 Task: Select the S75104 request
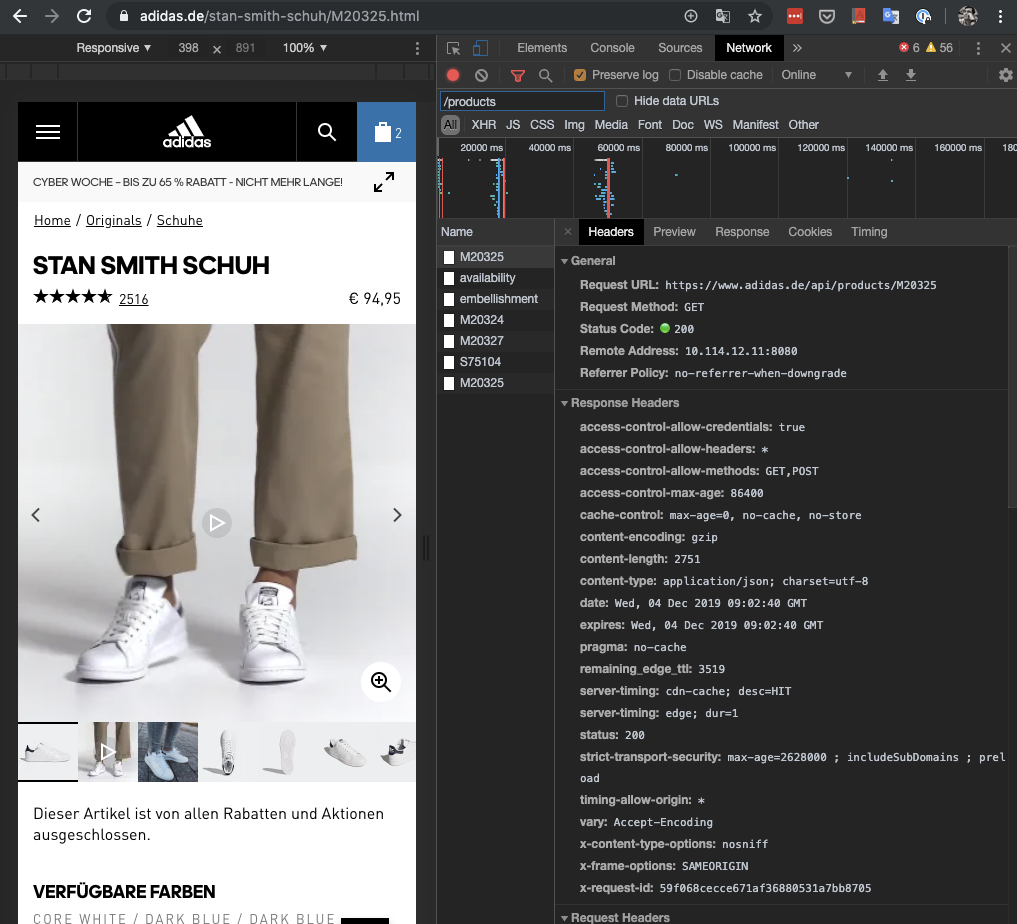(496, 362)
